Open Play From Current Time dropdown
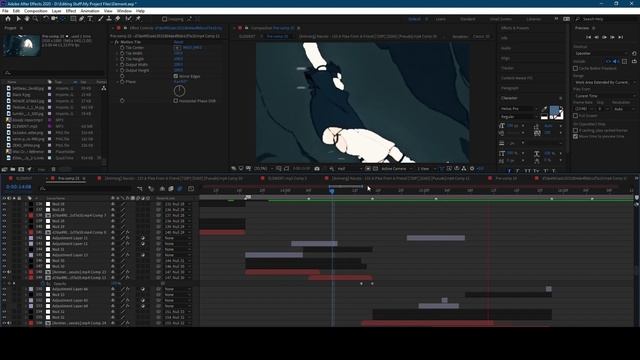Image resolution: width=640 pixels, height=360 pixels. pyautogui.click(x=605, y=96)
